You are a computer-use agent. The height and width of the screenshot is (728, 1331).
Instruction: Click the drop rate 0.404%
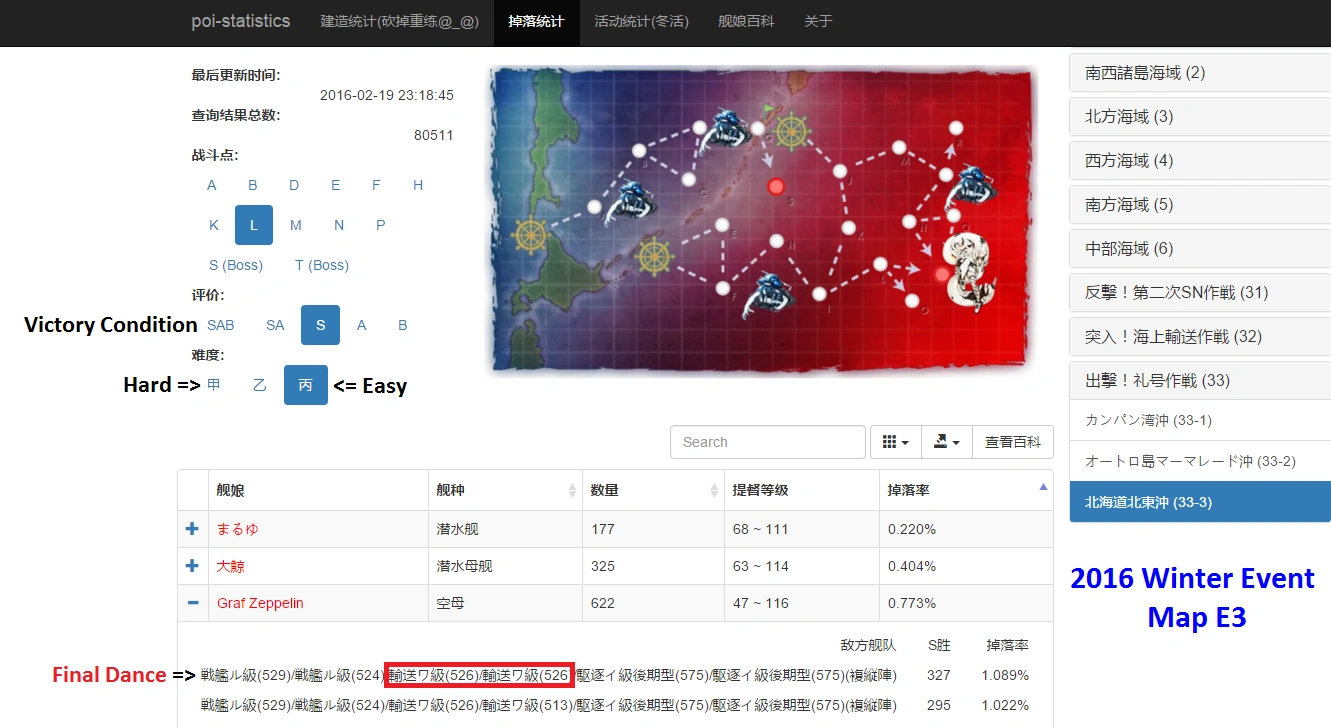(912, 566)
